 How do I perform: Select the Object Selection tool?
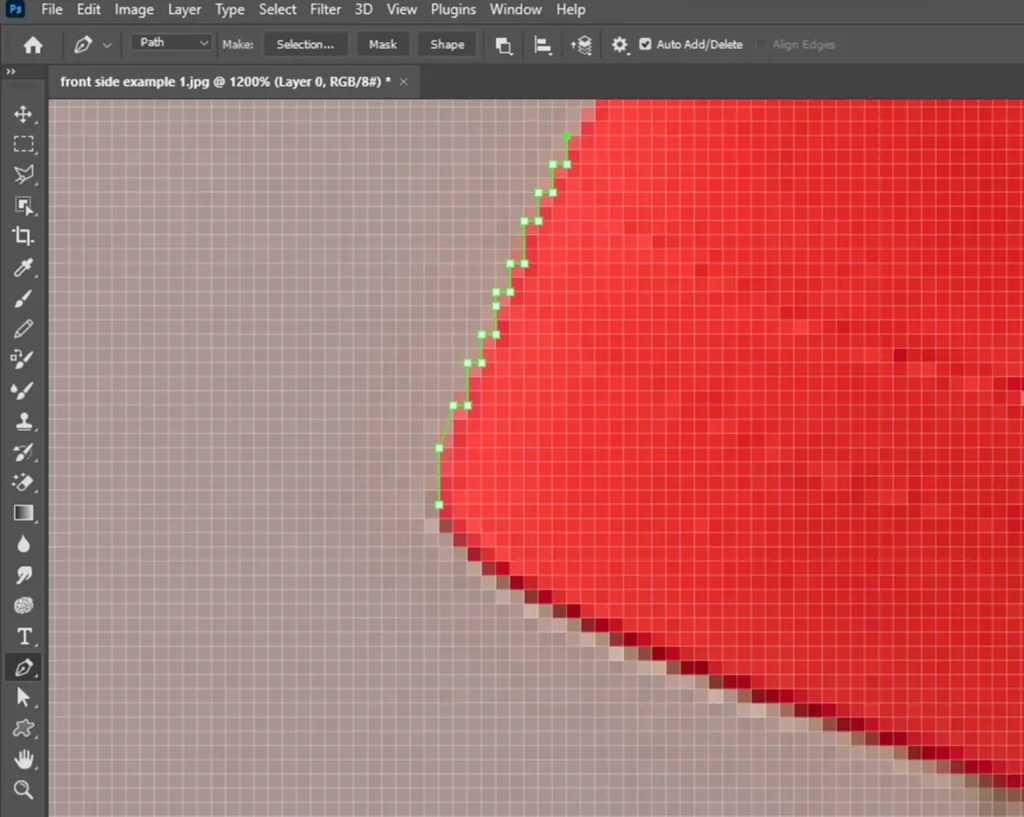tap(24, 206)
